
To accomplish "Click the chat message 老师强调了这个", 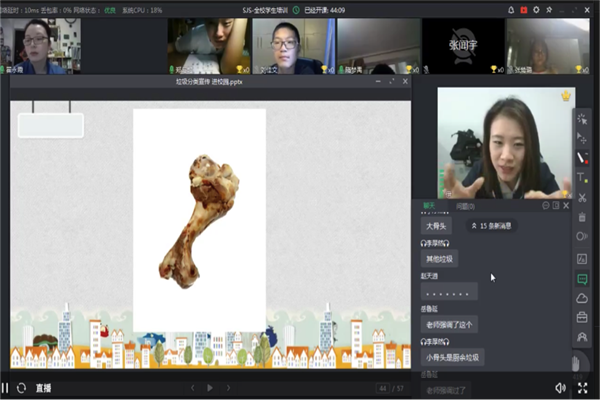I will pyautogui.click(x=449, y=325).
